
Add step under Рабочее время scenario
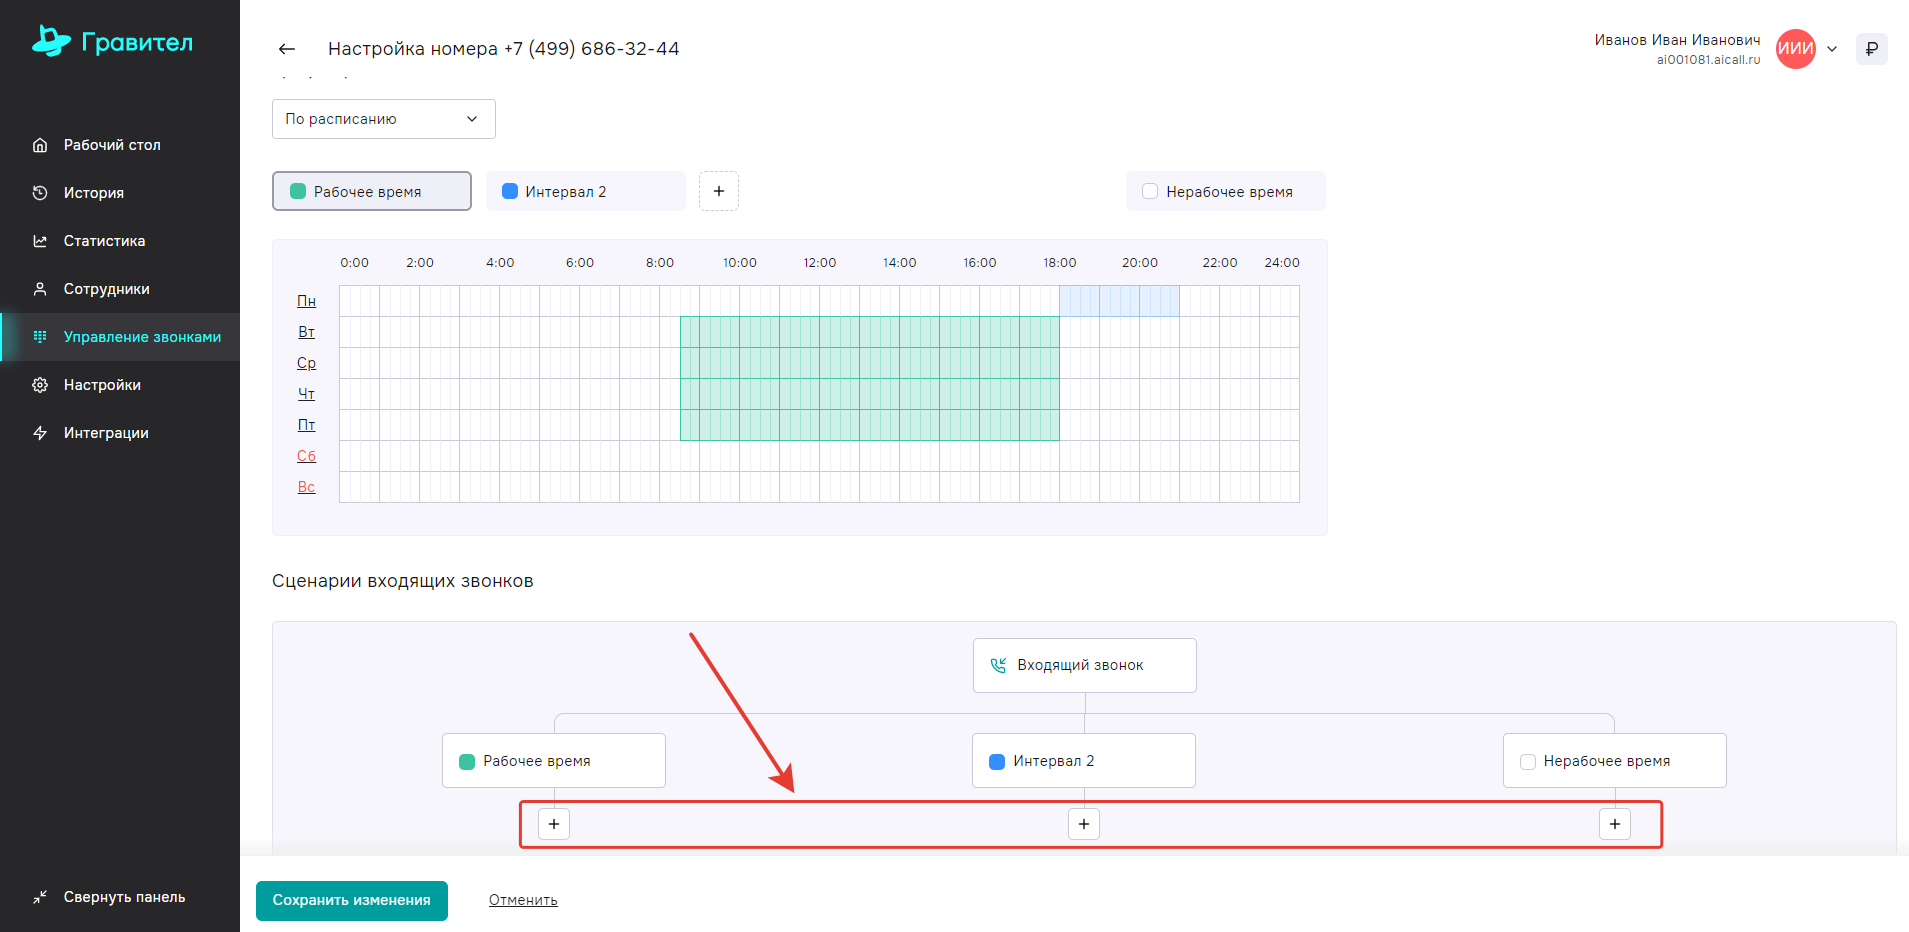tap(554, 824)
